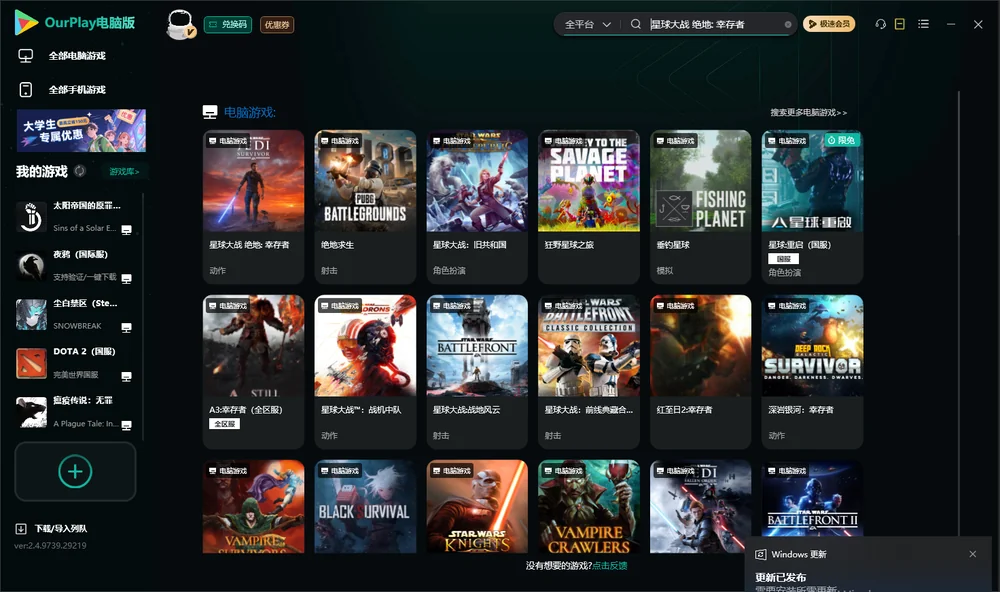Click the refresh icon beside 我的游戏

[x=80, y=171]
